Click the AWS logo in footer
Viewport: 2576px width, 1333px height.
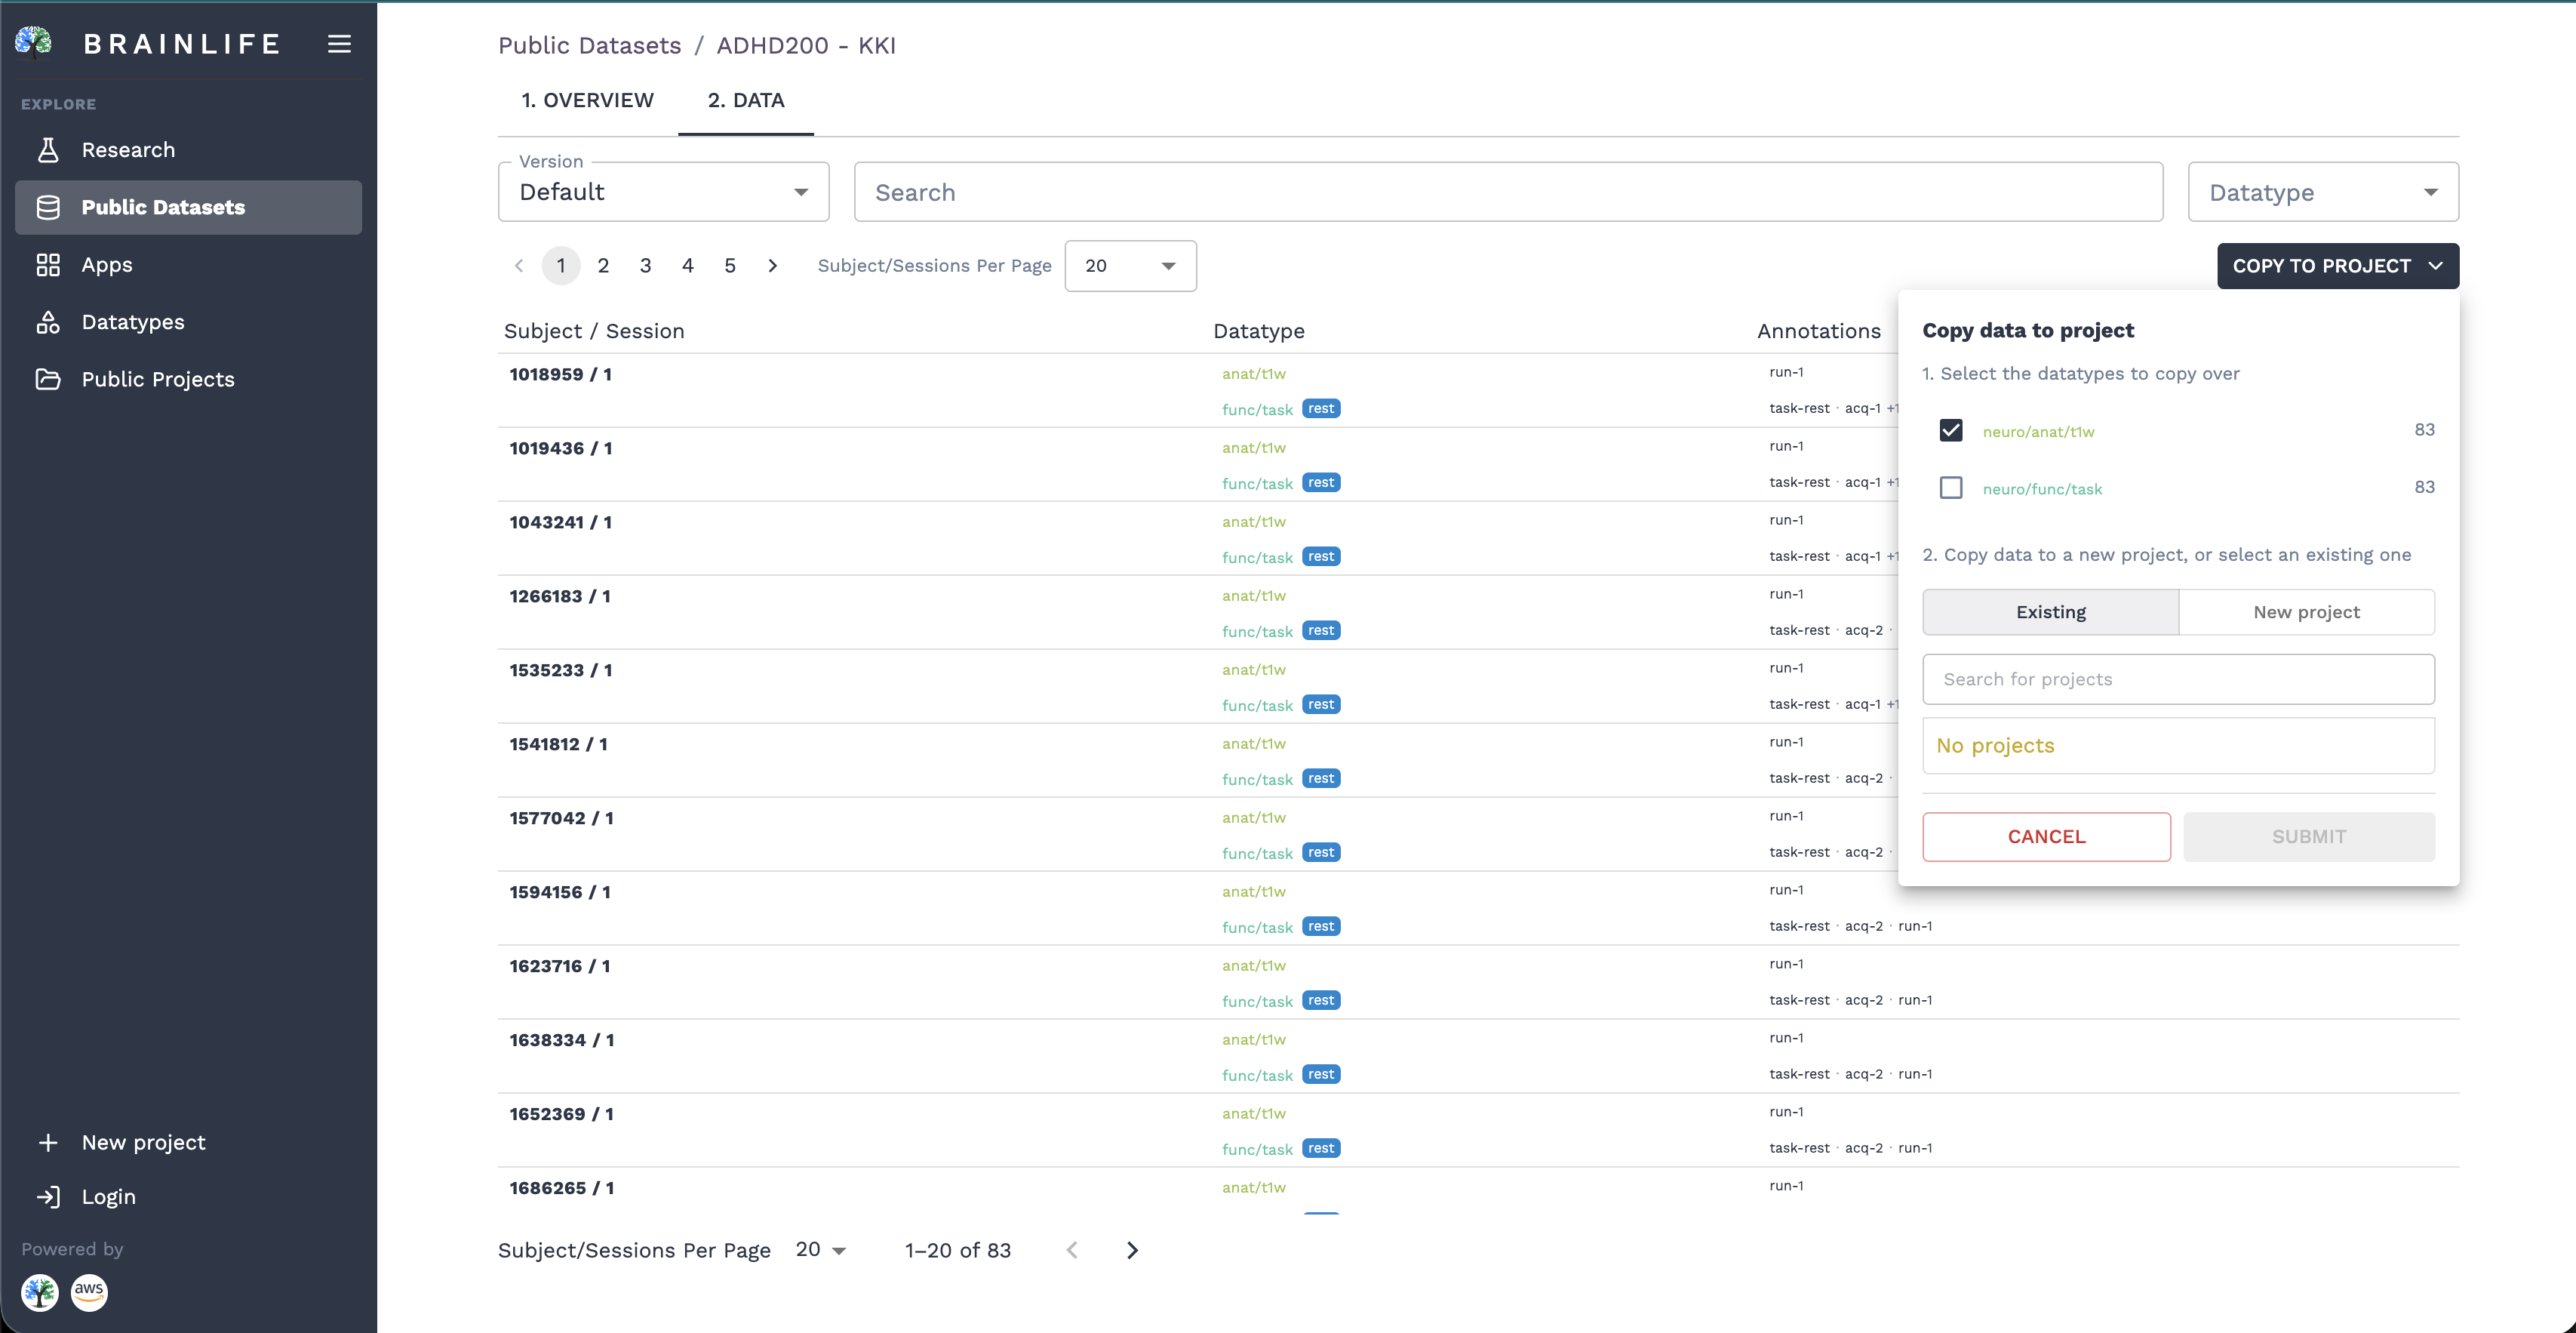[89, 1292]
